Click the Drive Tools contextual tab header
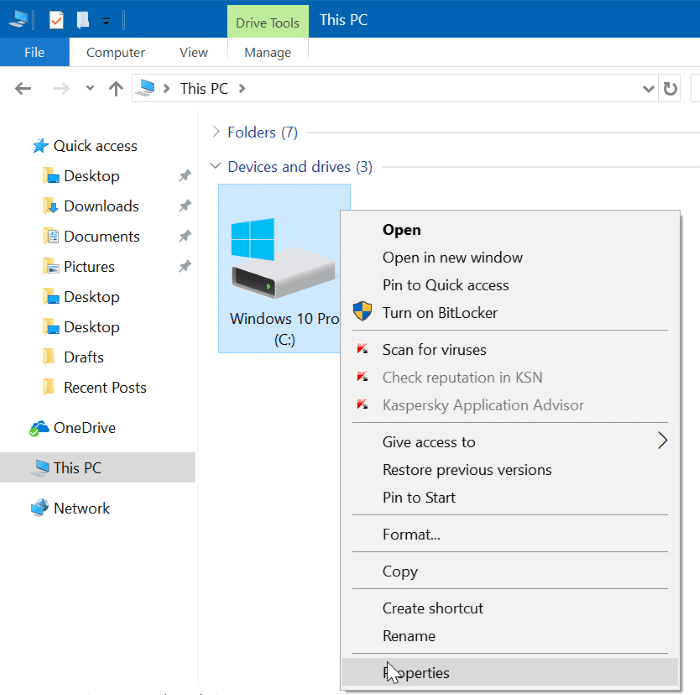This screenshot has height=695, width=700. (267, 22)
